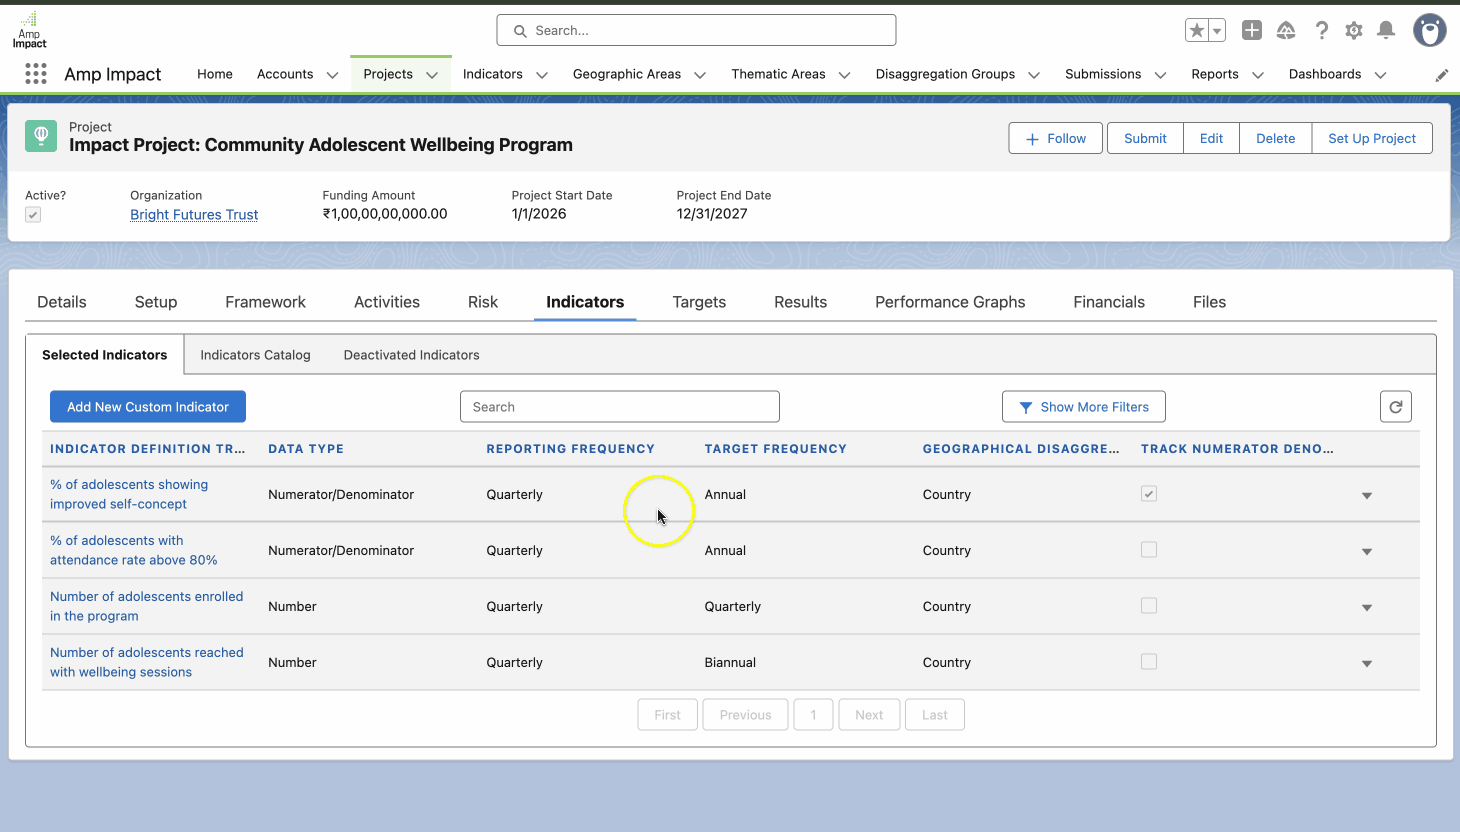Open the Setup gear icon

[x=1354, y=31]
